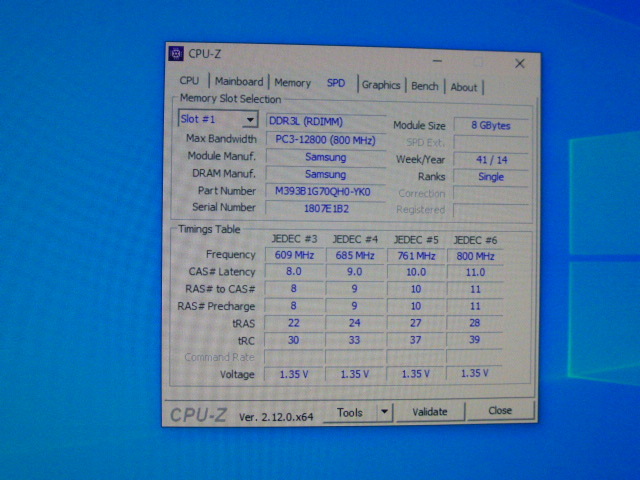Open the CPU tab

coord(189,80)
